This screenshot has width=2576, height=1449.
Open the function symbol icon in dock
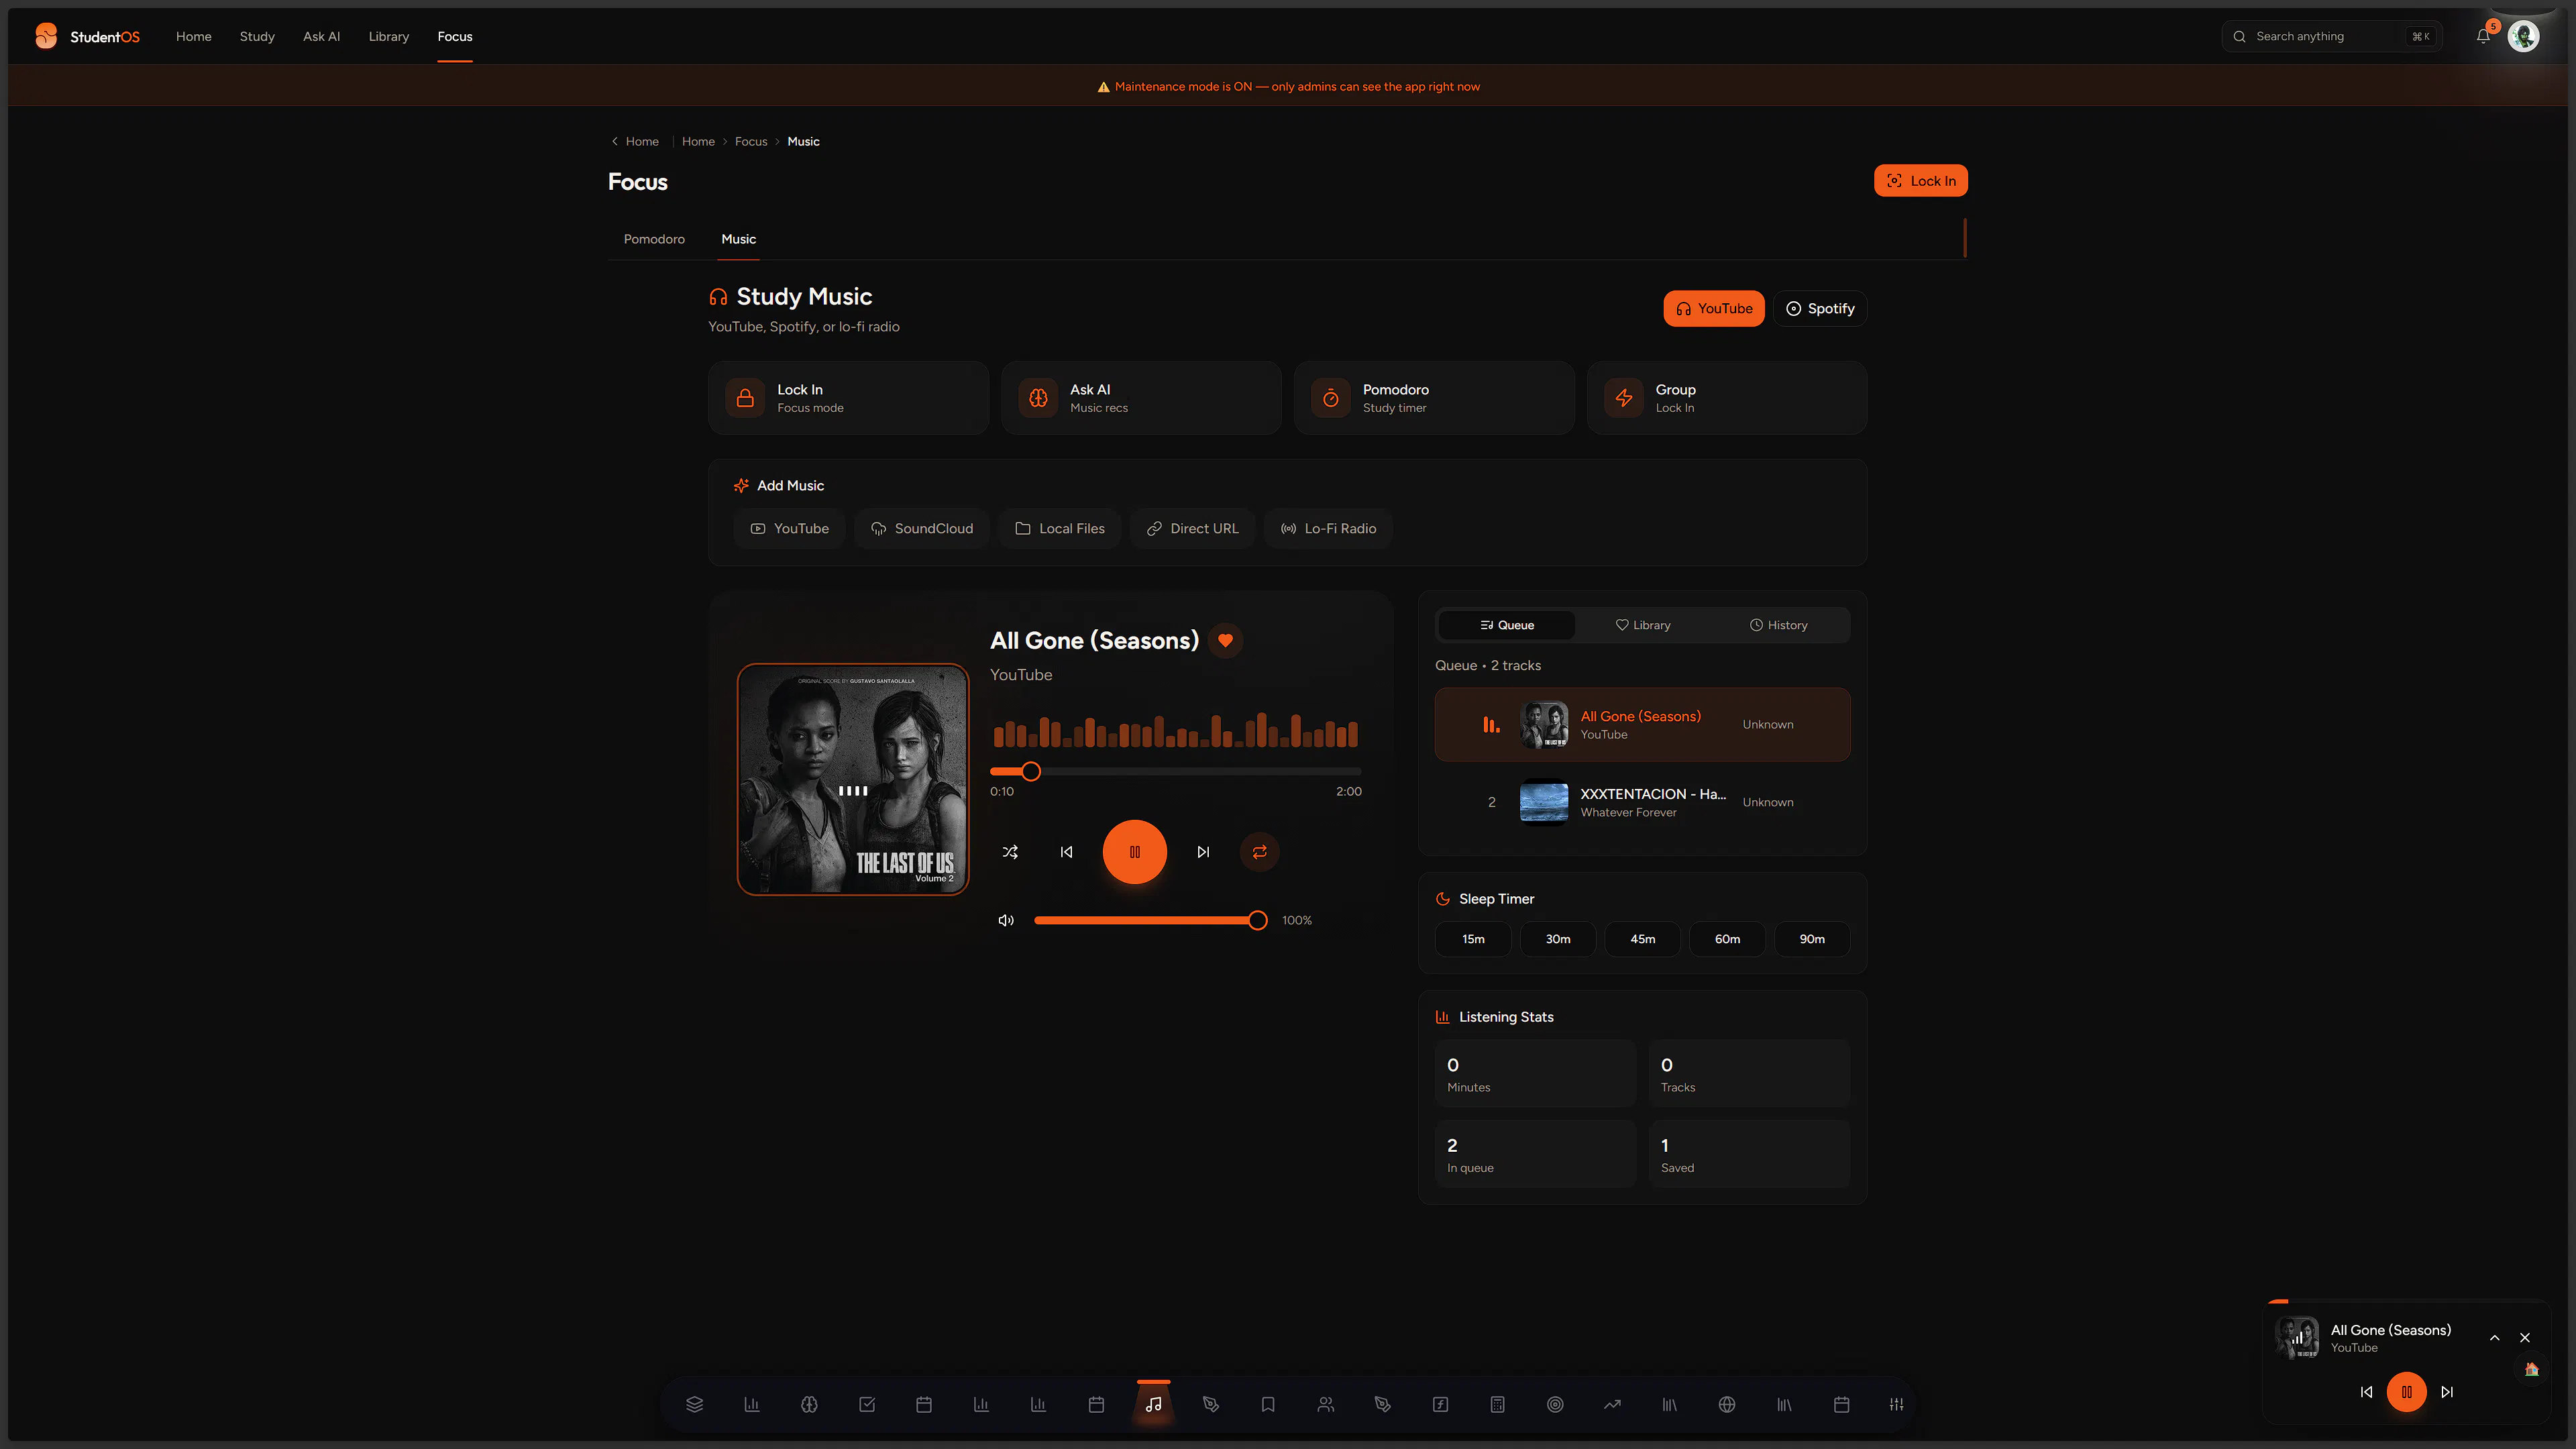[x=1440, y=1404]
